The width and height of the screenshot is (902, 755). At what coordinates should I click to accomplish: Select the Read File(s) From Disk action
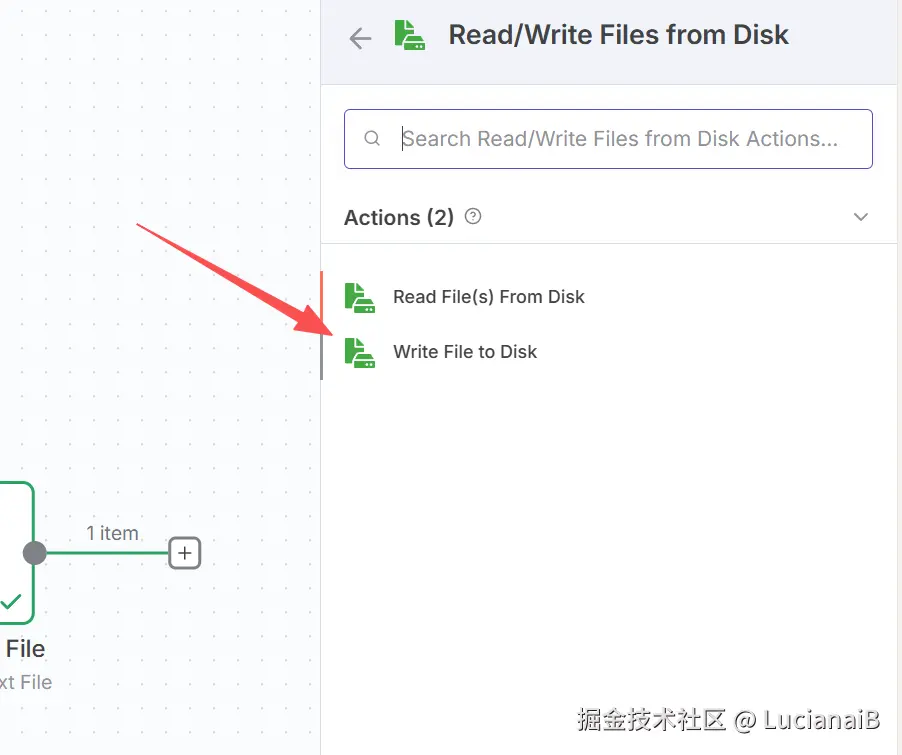coord(488,297)
